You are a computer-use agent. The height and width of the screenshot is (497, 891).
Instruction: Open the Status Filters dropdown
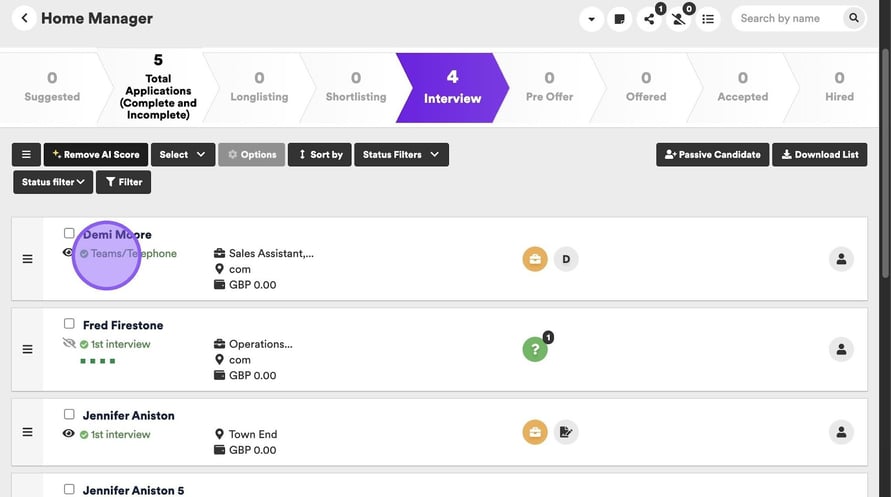click(401, 155)
